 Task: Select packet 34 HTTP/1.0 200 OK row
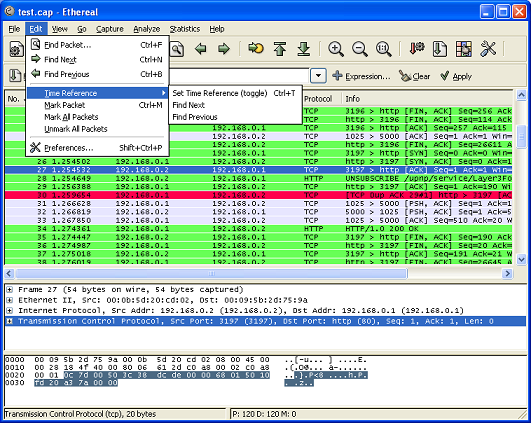(x=258, y=229)
